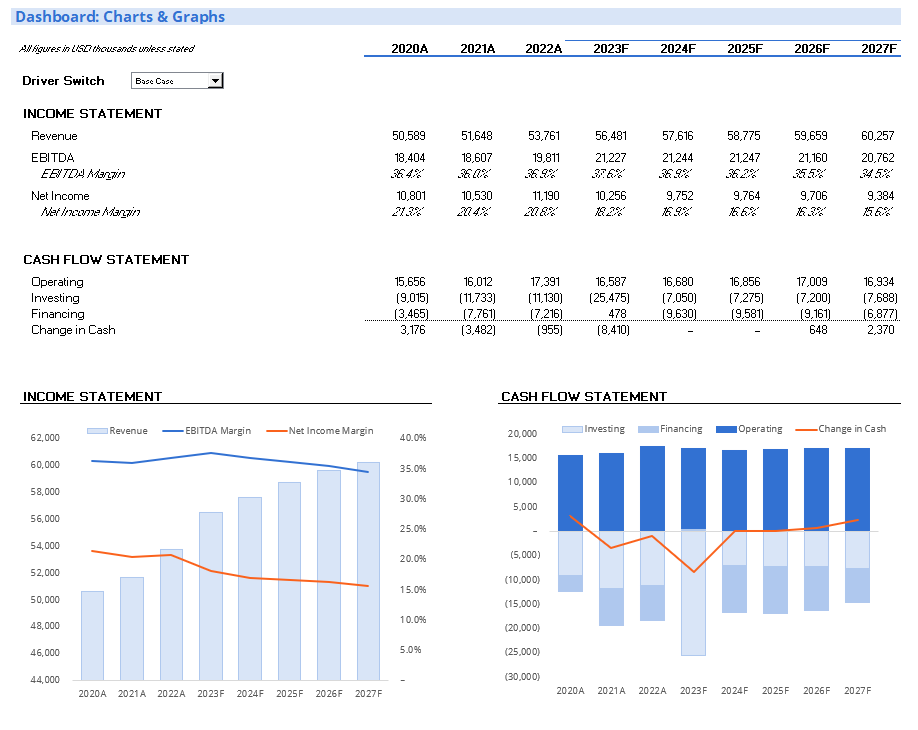The image size is (918, 730).
Task: Click the Revenue legend swatch in Income chart
Action: pyautogui.click(x=97, y=431)
